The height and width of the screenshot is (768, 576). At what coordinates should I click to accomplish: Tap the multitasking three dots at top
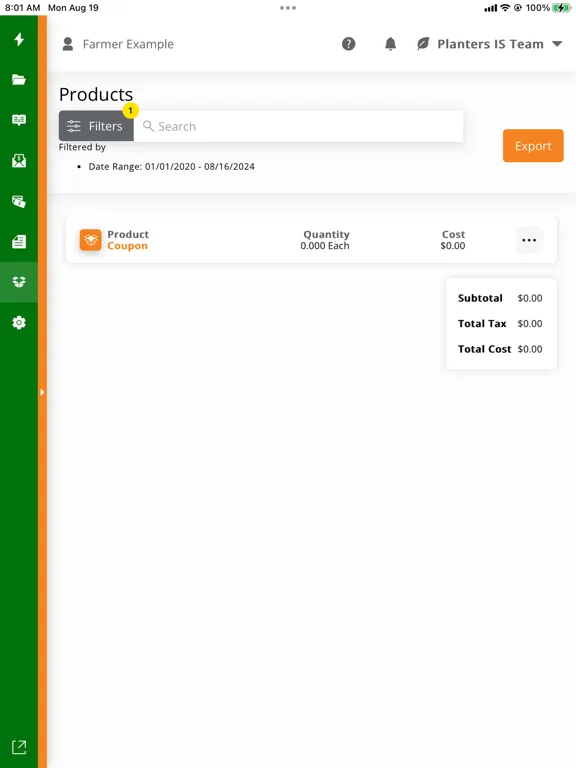(x=288, y=8)
